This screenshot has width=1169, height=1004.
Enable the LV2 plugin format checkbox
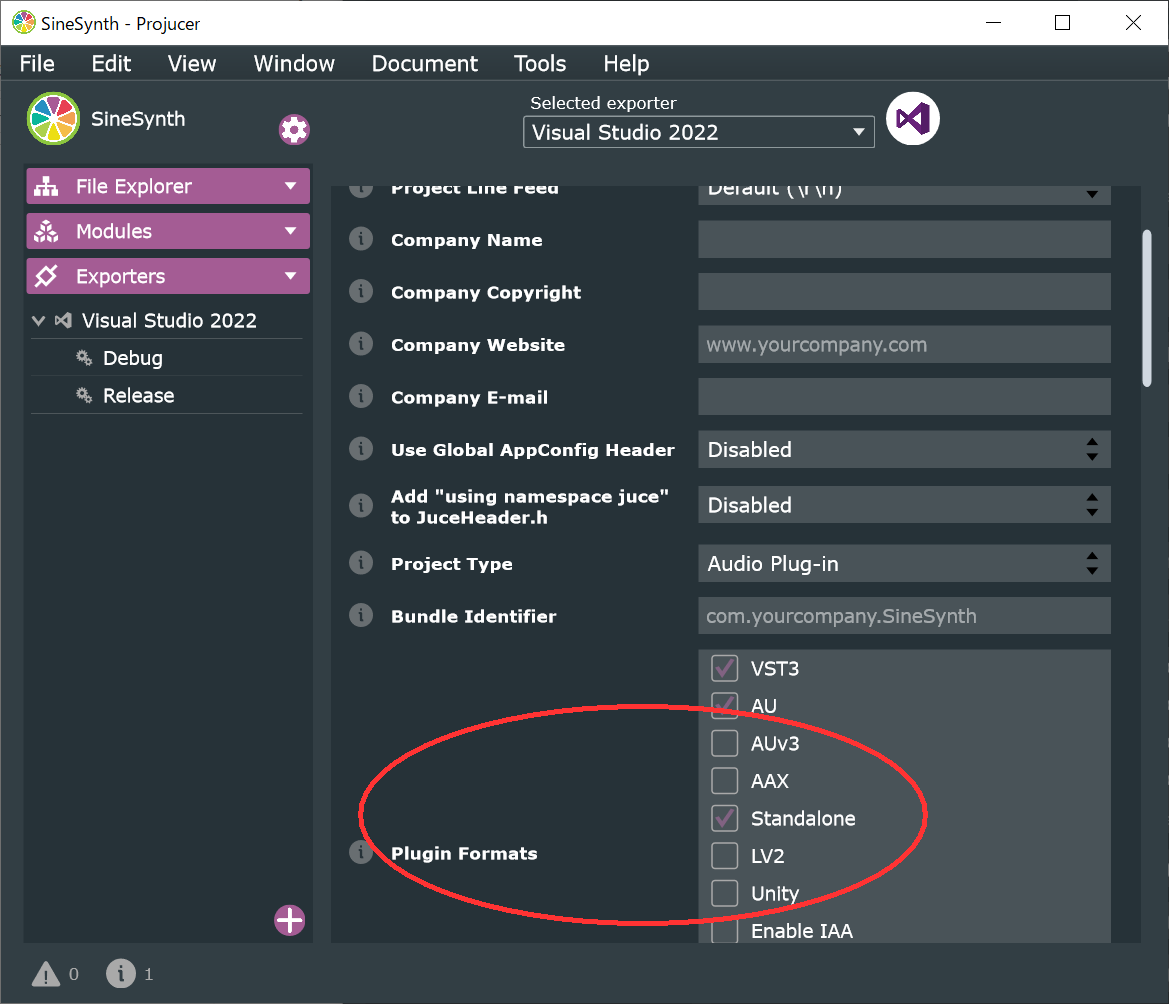coord(725,856)
